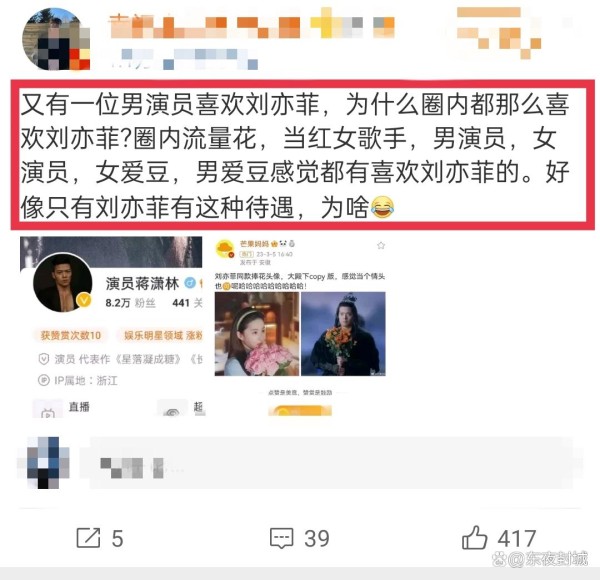View the girl with pink roses photo
The height and width of the screenshot is (580, 600).
click(x=257, y=334)
